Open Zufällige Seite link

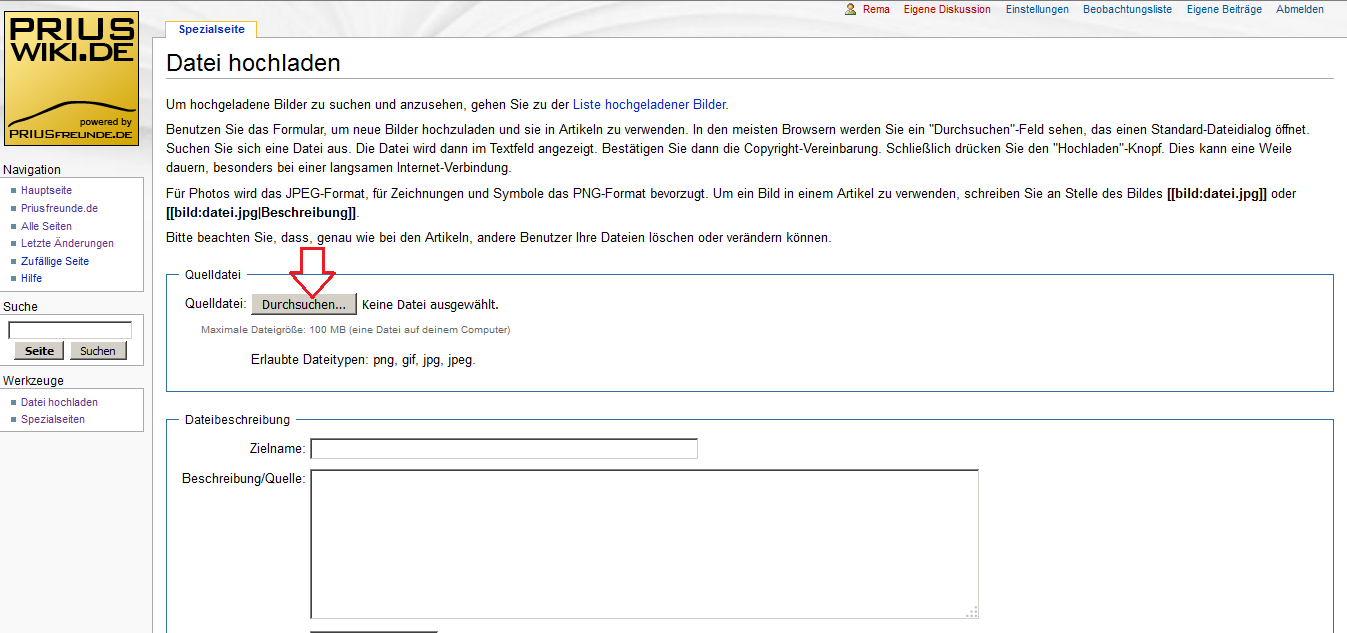[x=55, y=261]
